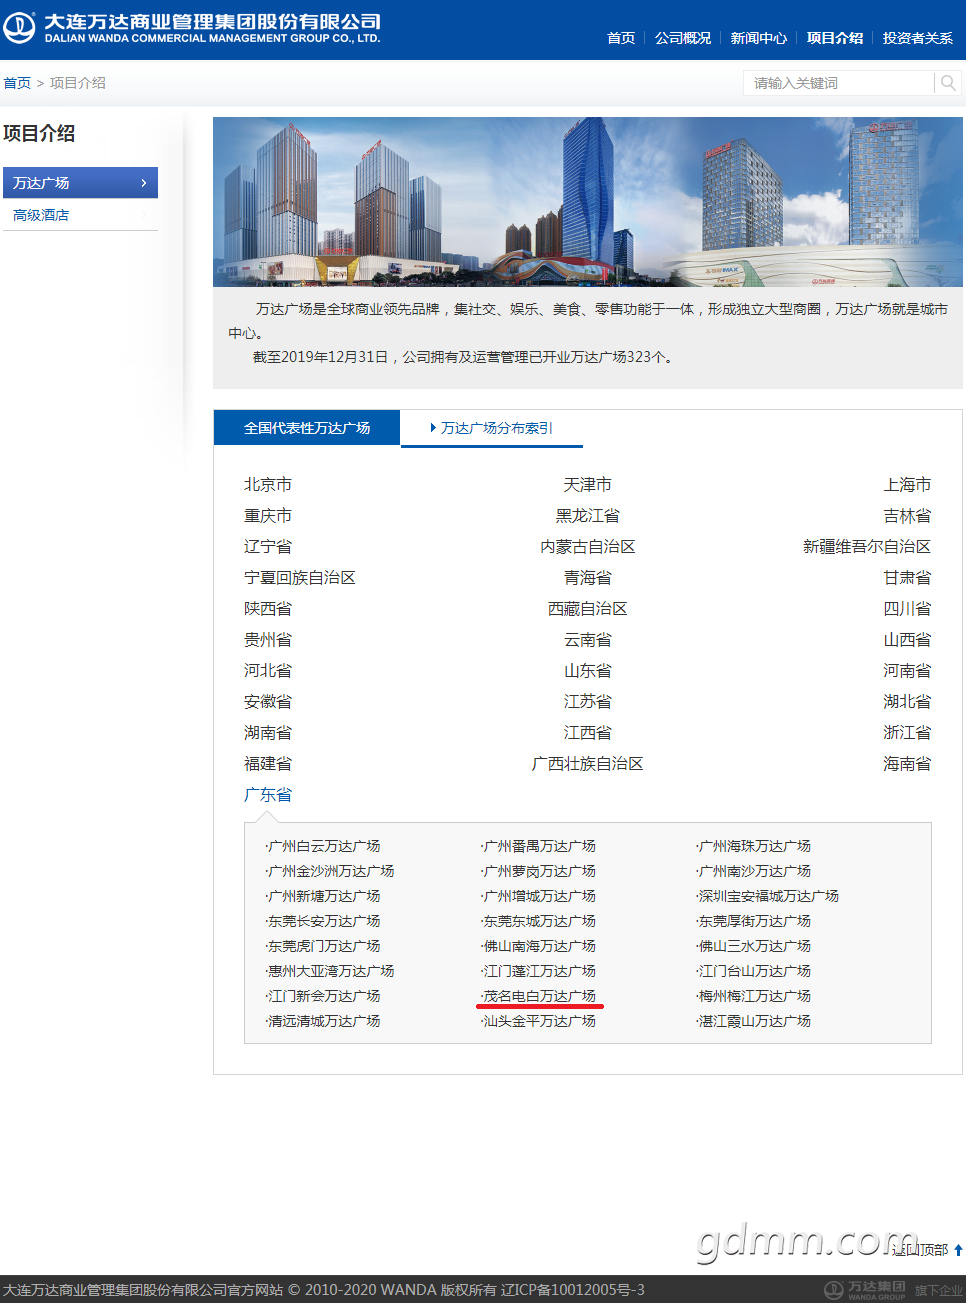Viewport: 966px width, 1304px height.
Task: Open 安徽省 list
Action: (268, 702)
